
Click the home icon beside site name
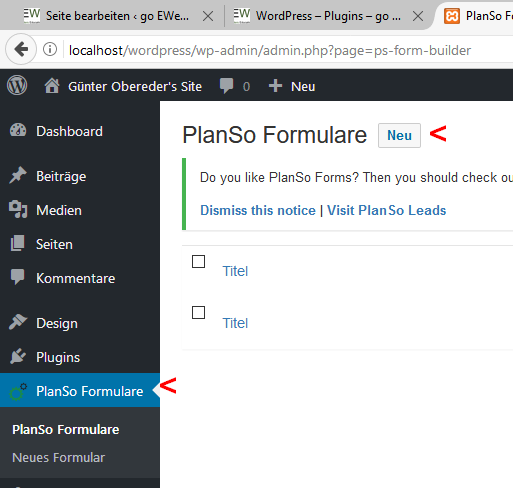(x=52, y=86)
